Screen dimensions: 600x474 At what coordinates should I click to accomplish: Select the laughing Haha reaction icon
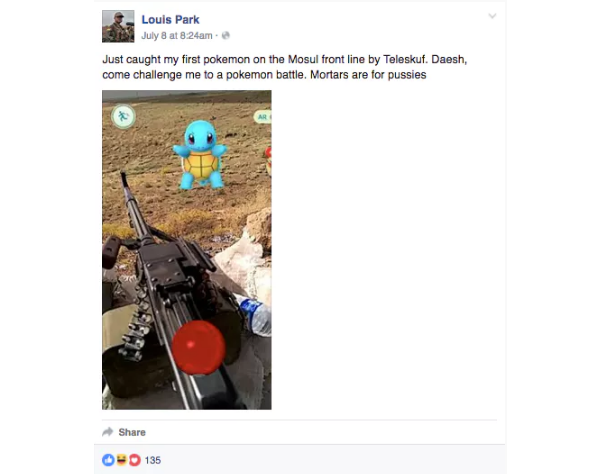(121, 460)
